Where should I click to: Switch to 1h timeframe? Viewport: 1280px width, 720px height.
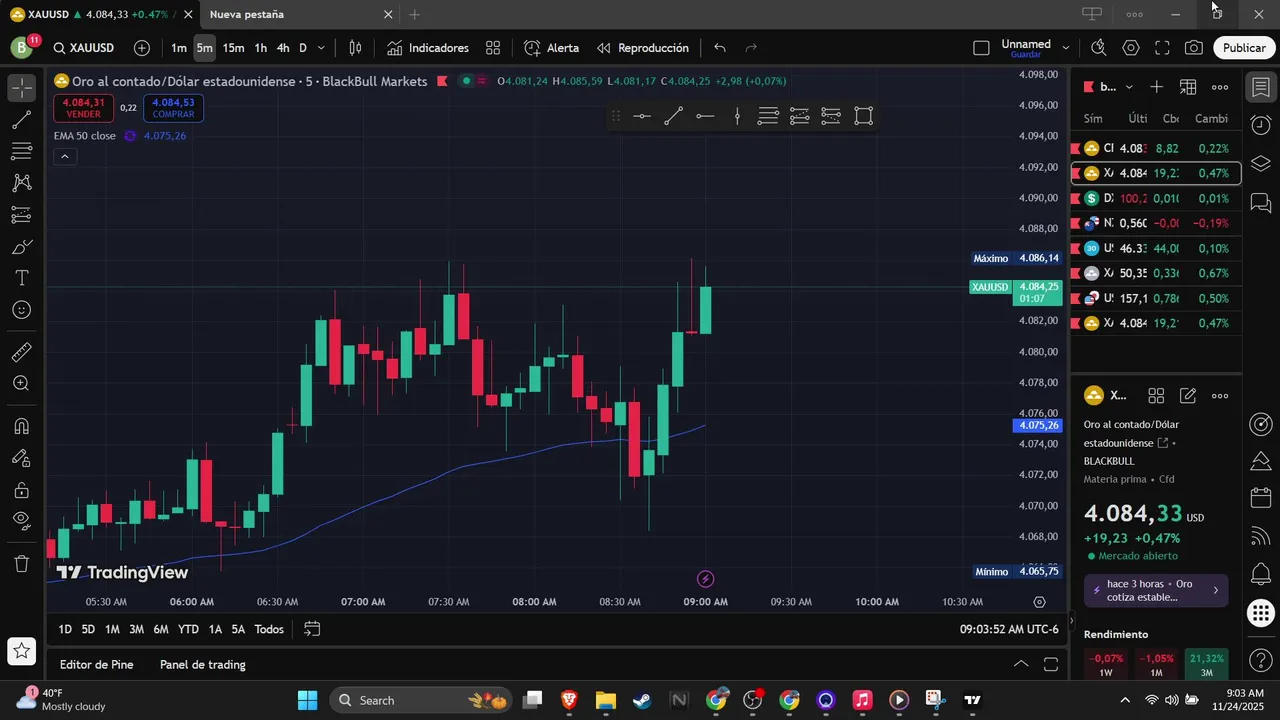(x=260, y=48)
